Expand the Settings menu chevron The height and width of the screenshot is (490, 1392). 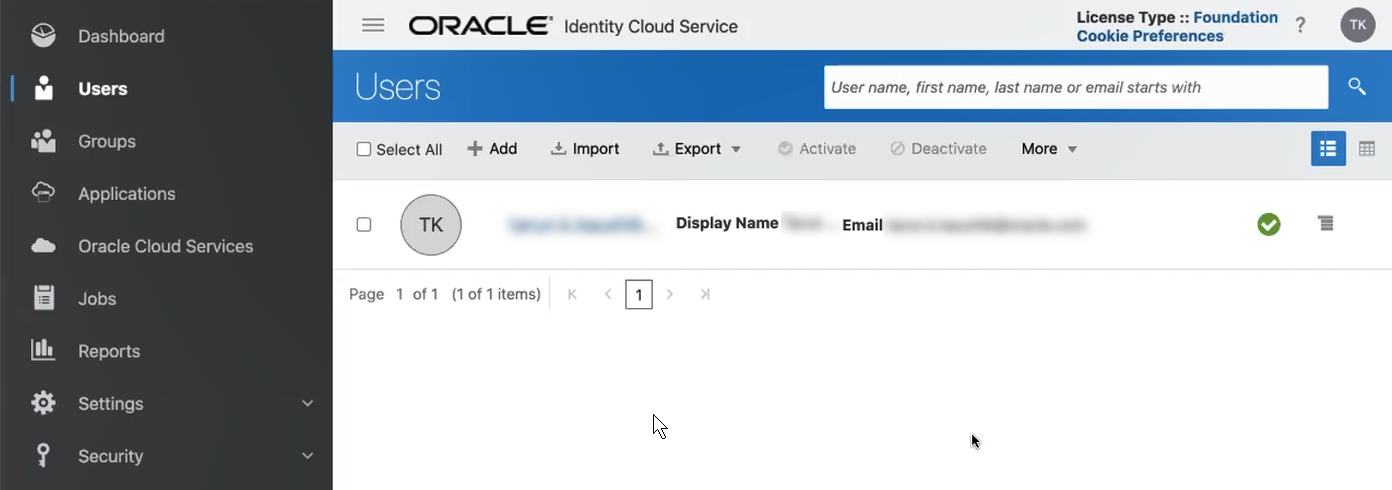pos(307,403)
